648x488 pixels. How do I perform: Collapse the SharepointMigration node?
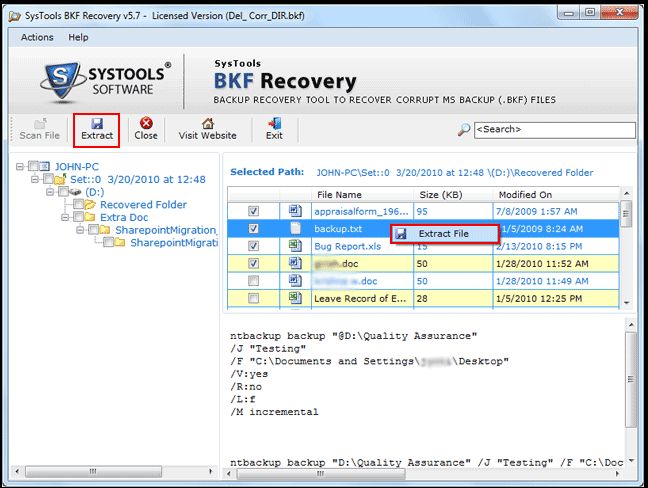coord(80,230)
